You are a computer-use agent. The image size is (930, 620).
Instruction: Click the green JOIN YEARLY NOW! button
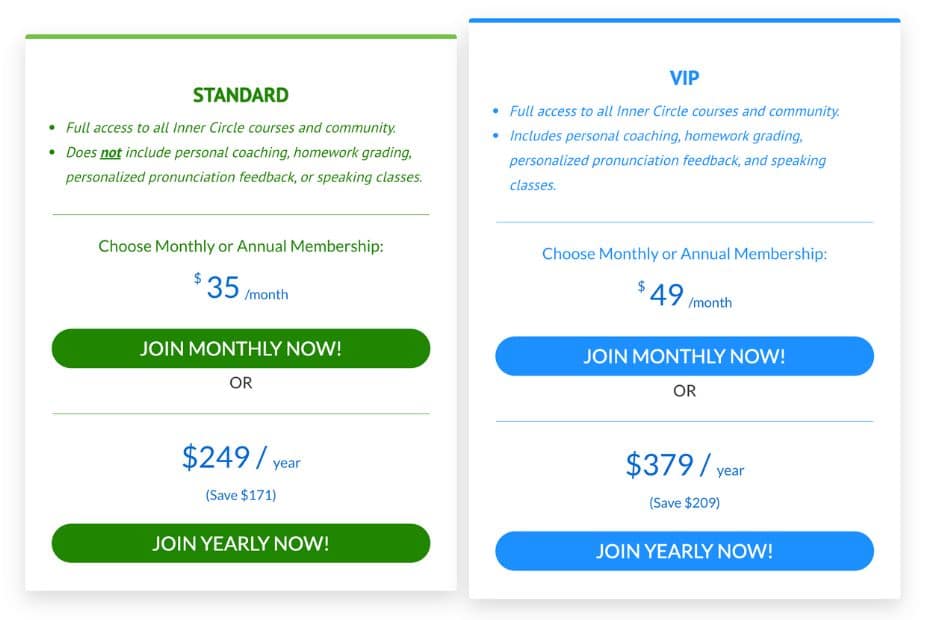coord(240,543)
